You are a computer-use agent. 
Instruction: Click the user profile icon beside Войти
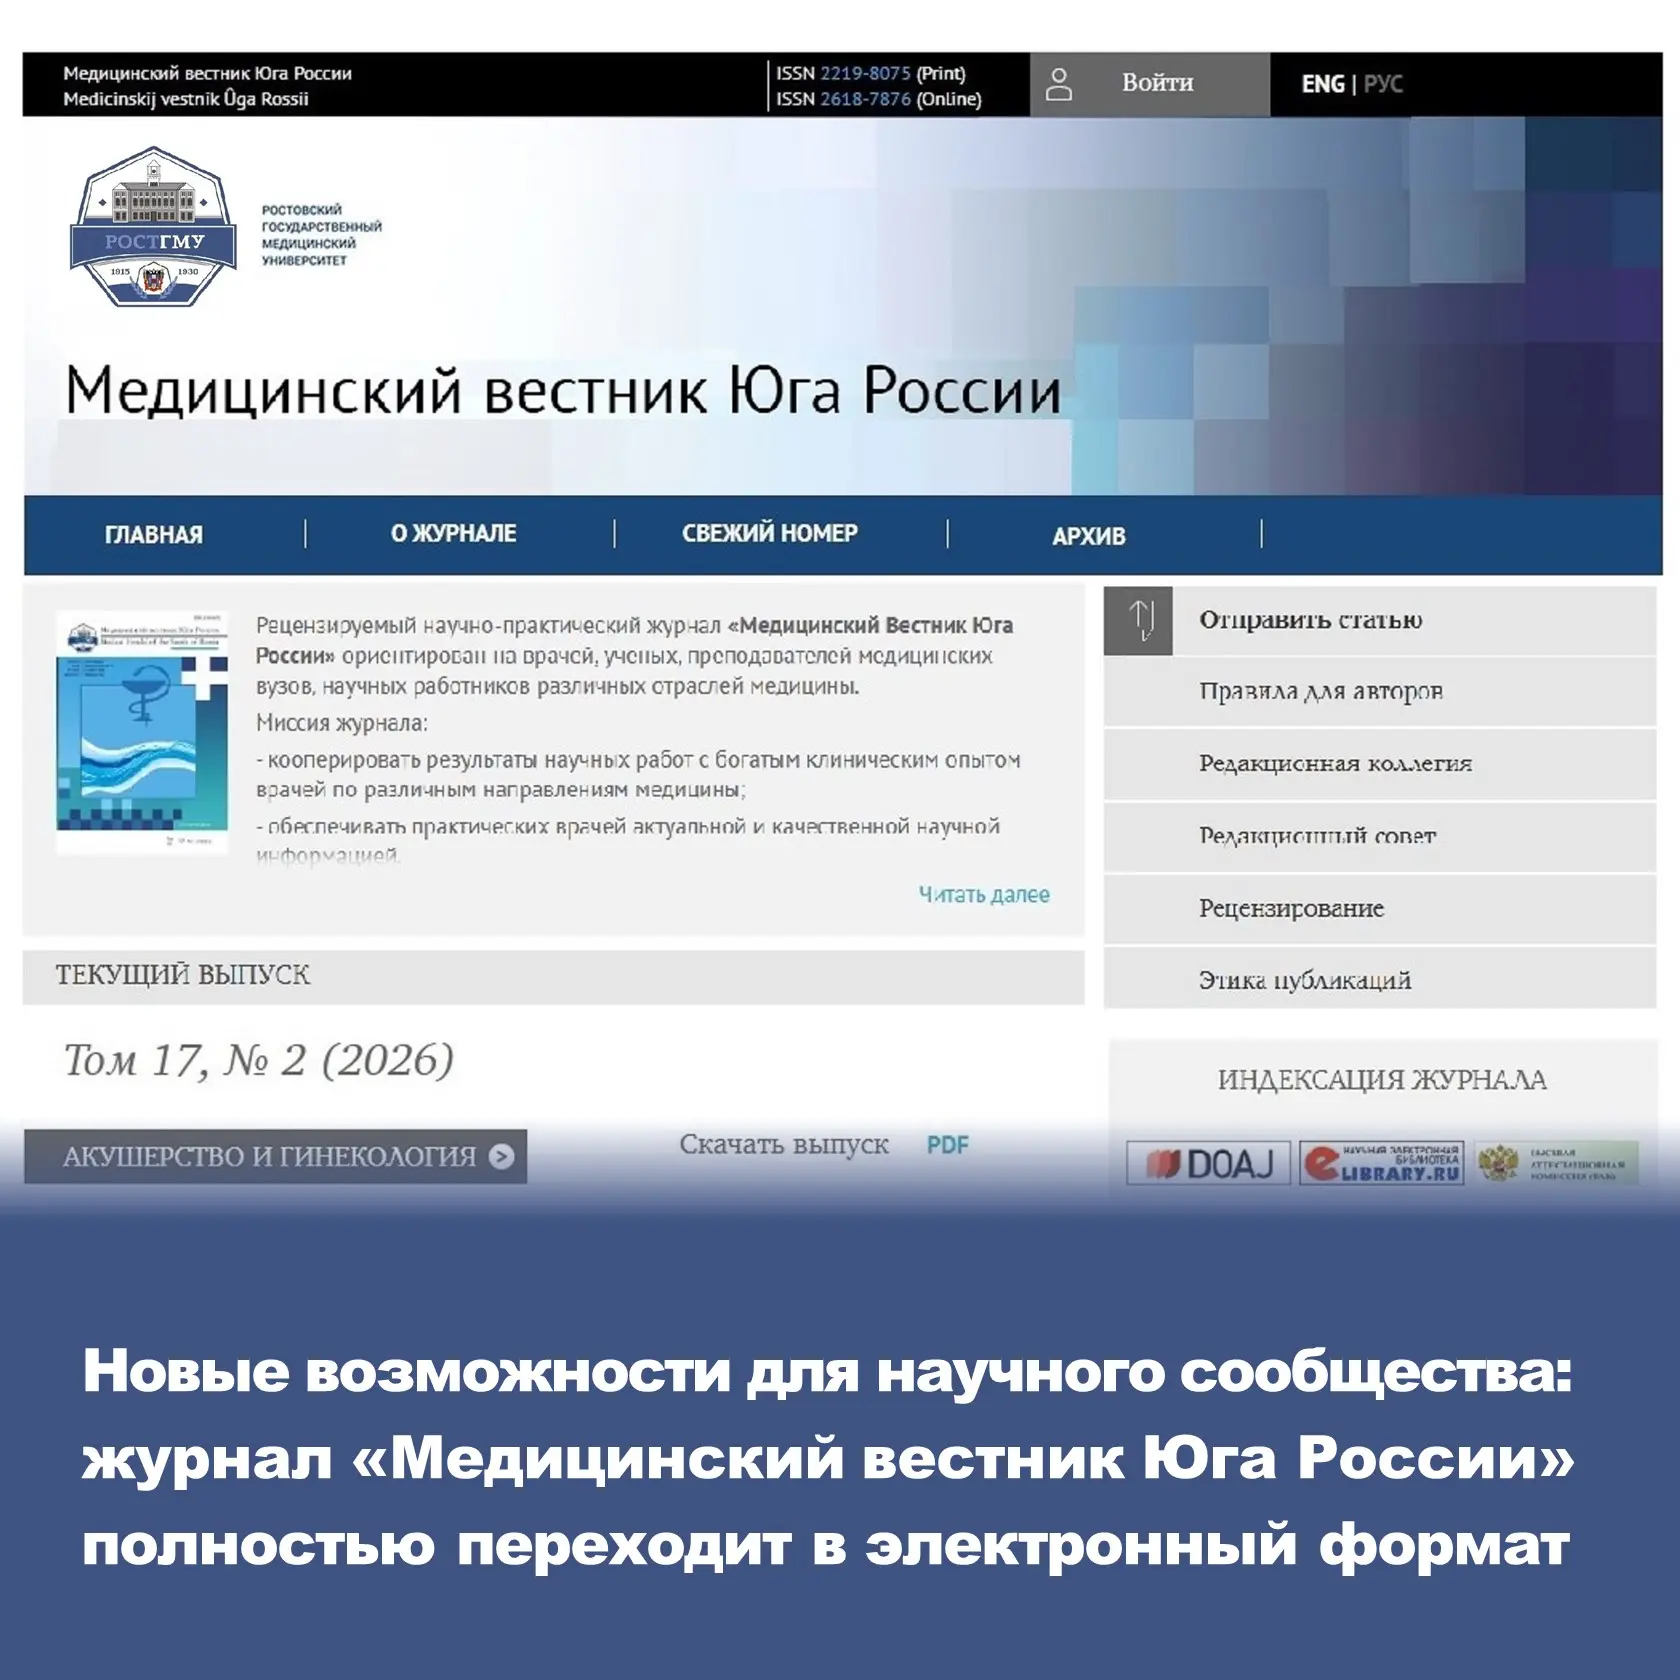tap(1058, 84)
